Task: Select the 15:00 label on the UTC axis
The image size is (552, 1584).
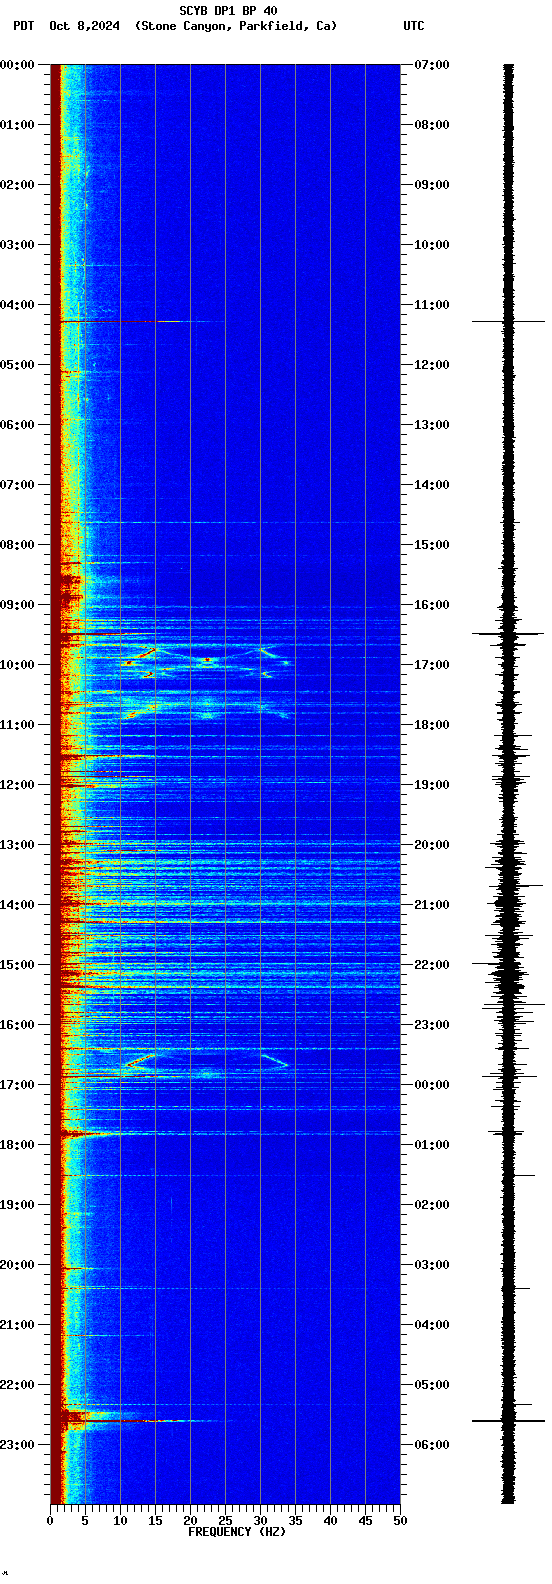Action: 432,545
